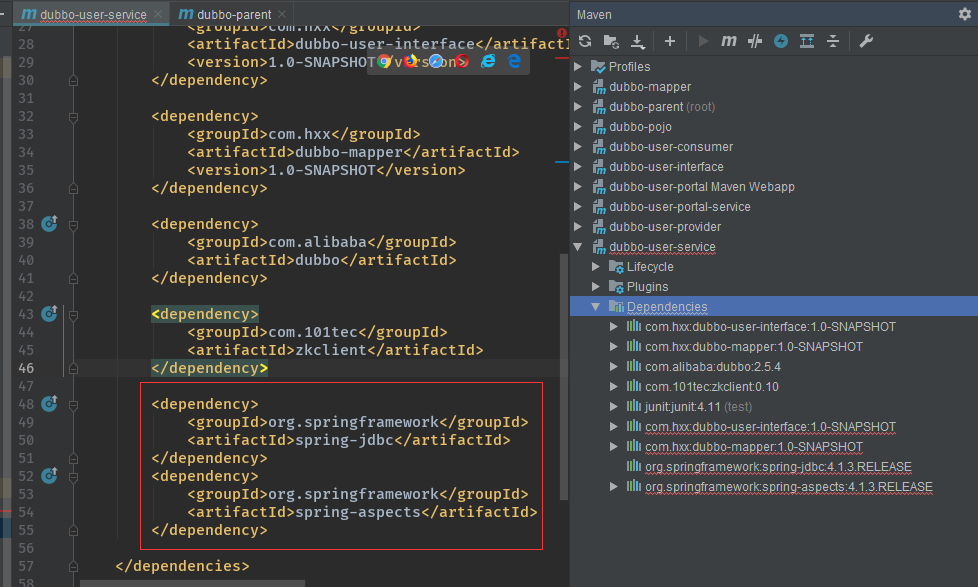Viewport: 978px width, 587px height.
Task: Toggle Offline Mode in Maven toolbar
Action: click(755, 41)
